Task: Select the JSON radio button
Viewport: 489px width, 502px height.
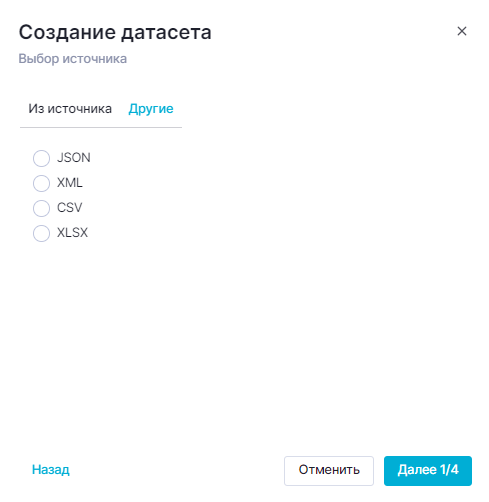Action: tap(41, 158)
